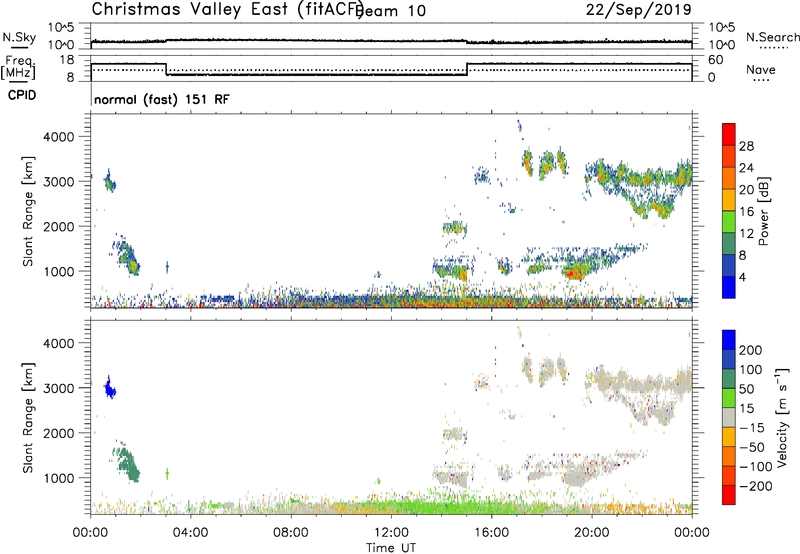800x554 pixels.
Task: Click the '16:00' time tick label
Action: pyautogui.click(x=491, y=533)
